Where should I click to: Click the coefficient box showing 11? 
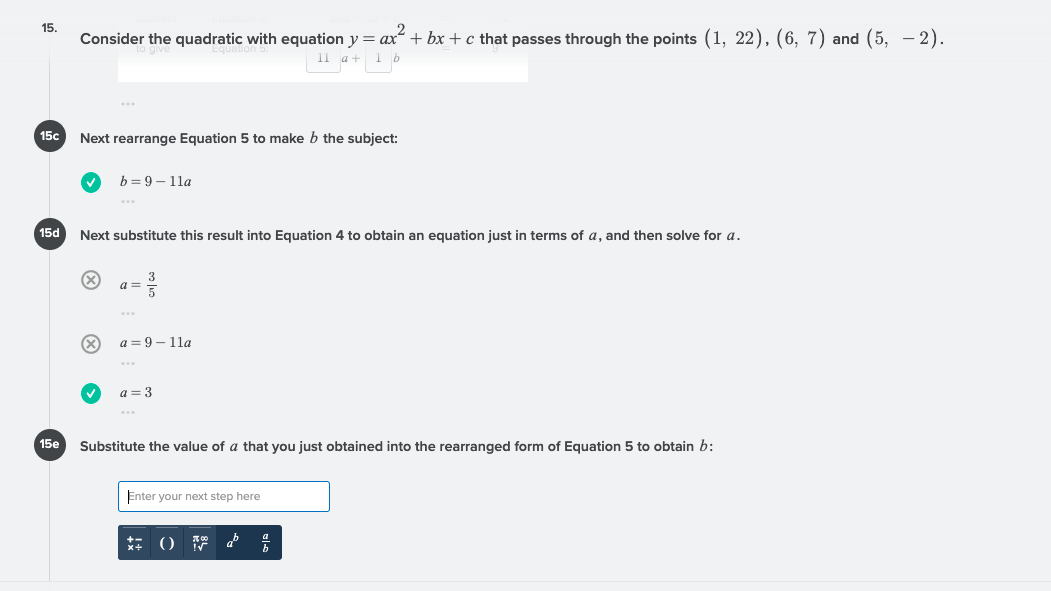click(x=323, y=57)
